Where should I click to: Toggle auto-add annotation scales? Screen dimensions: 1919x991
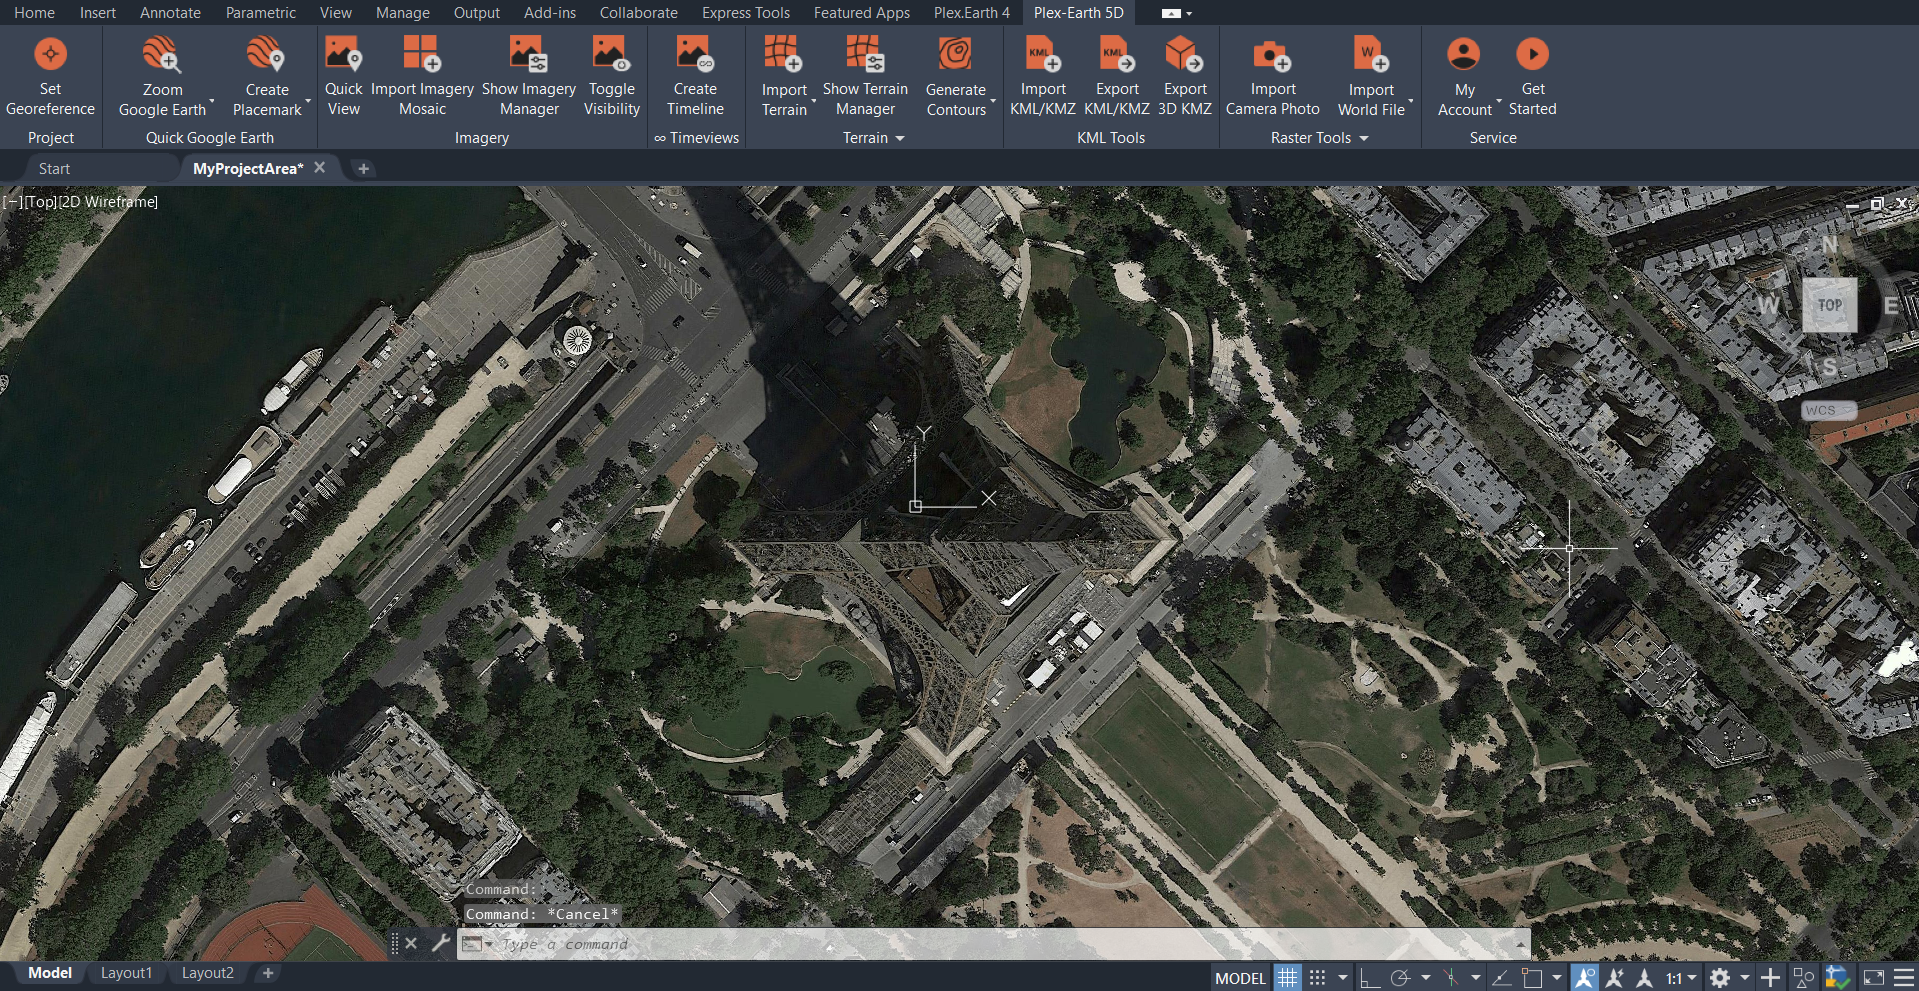point(1614,978)
